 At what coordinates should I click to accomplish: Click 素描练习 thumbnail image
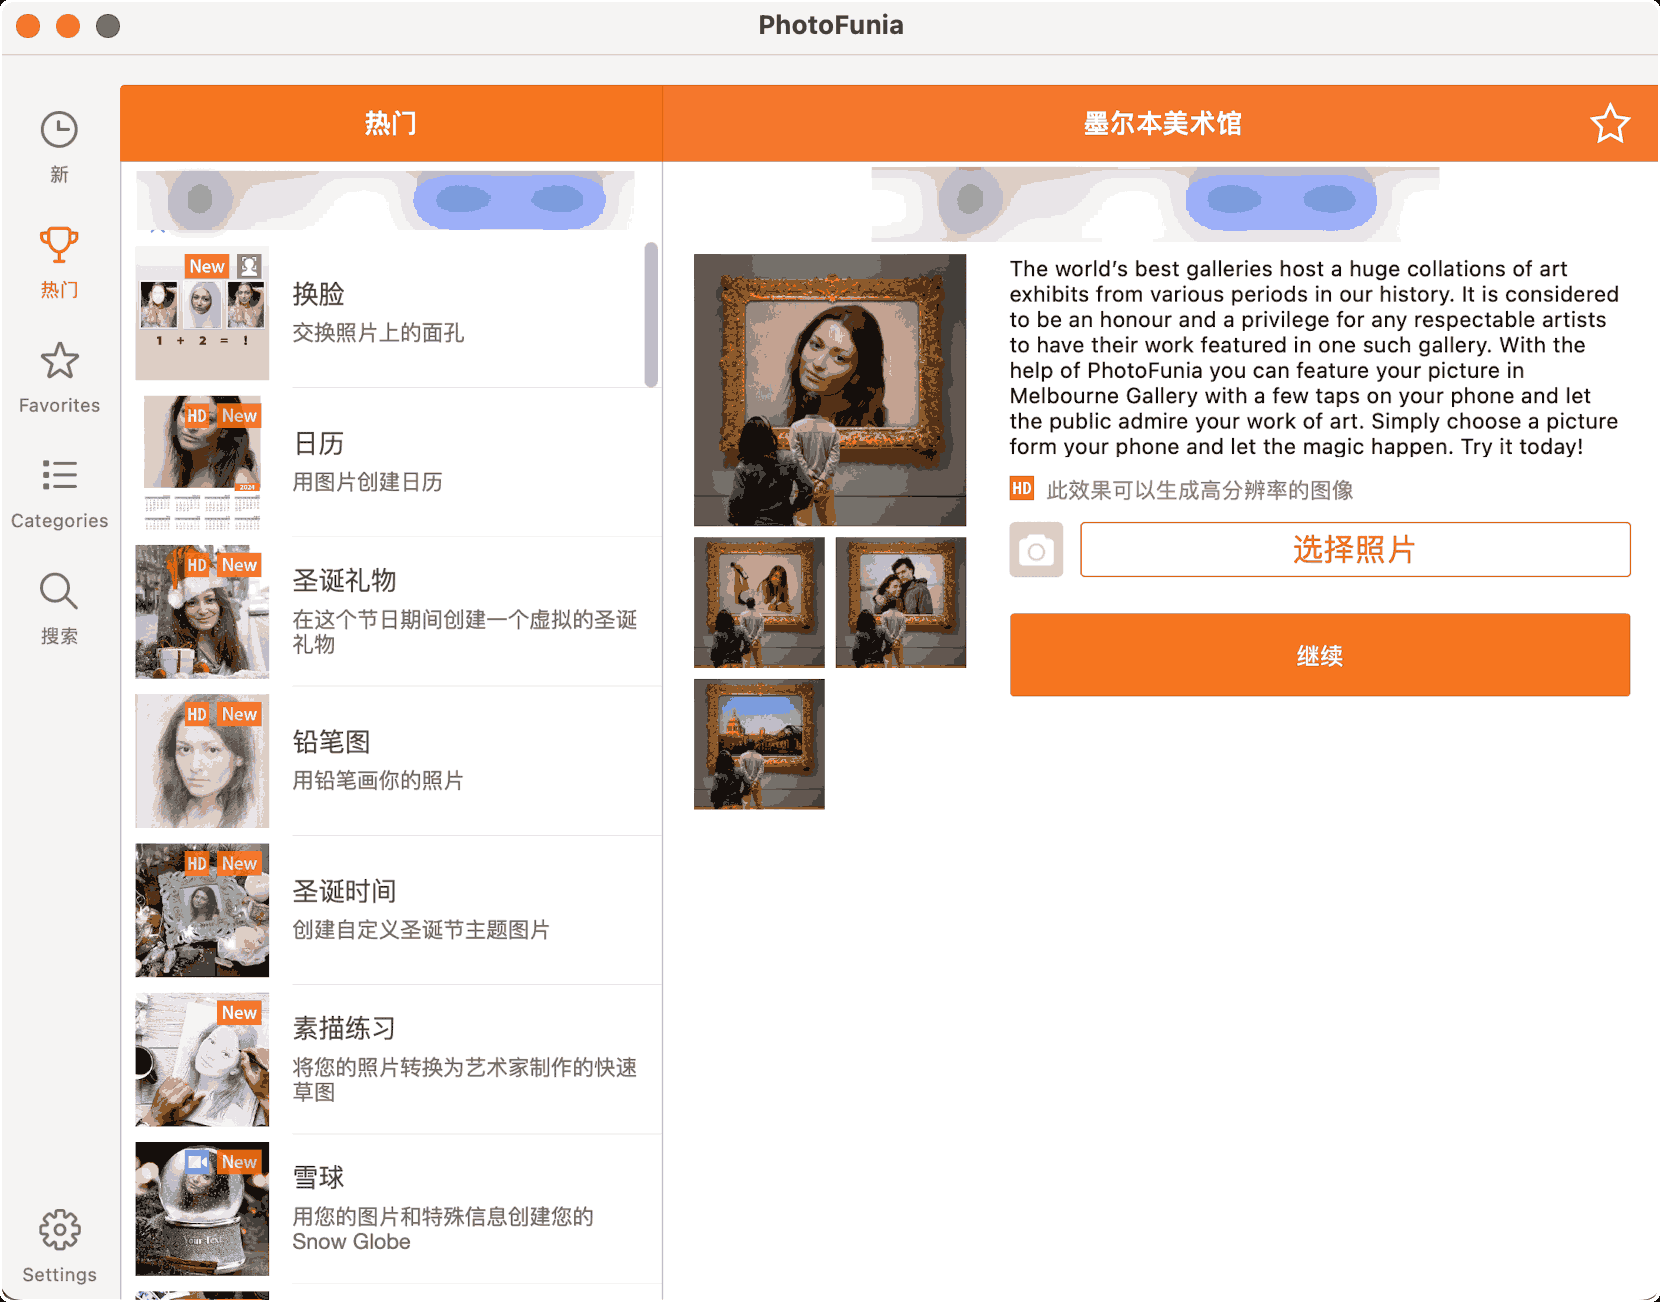pos(202,1059)
